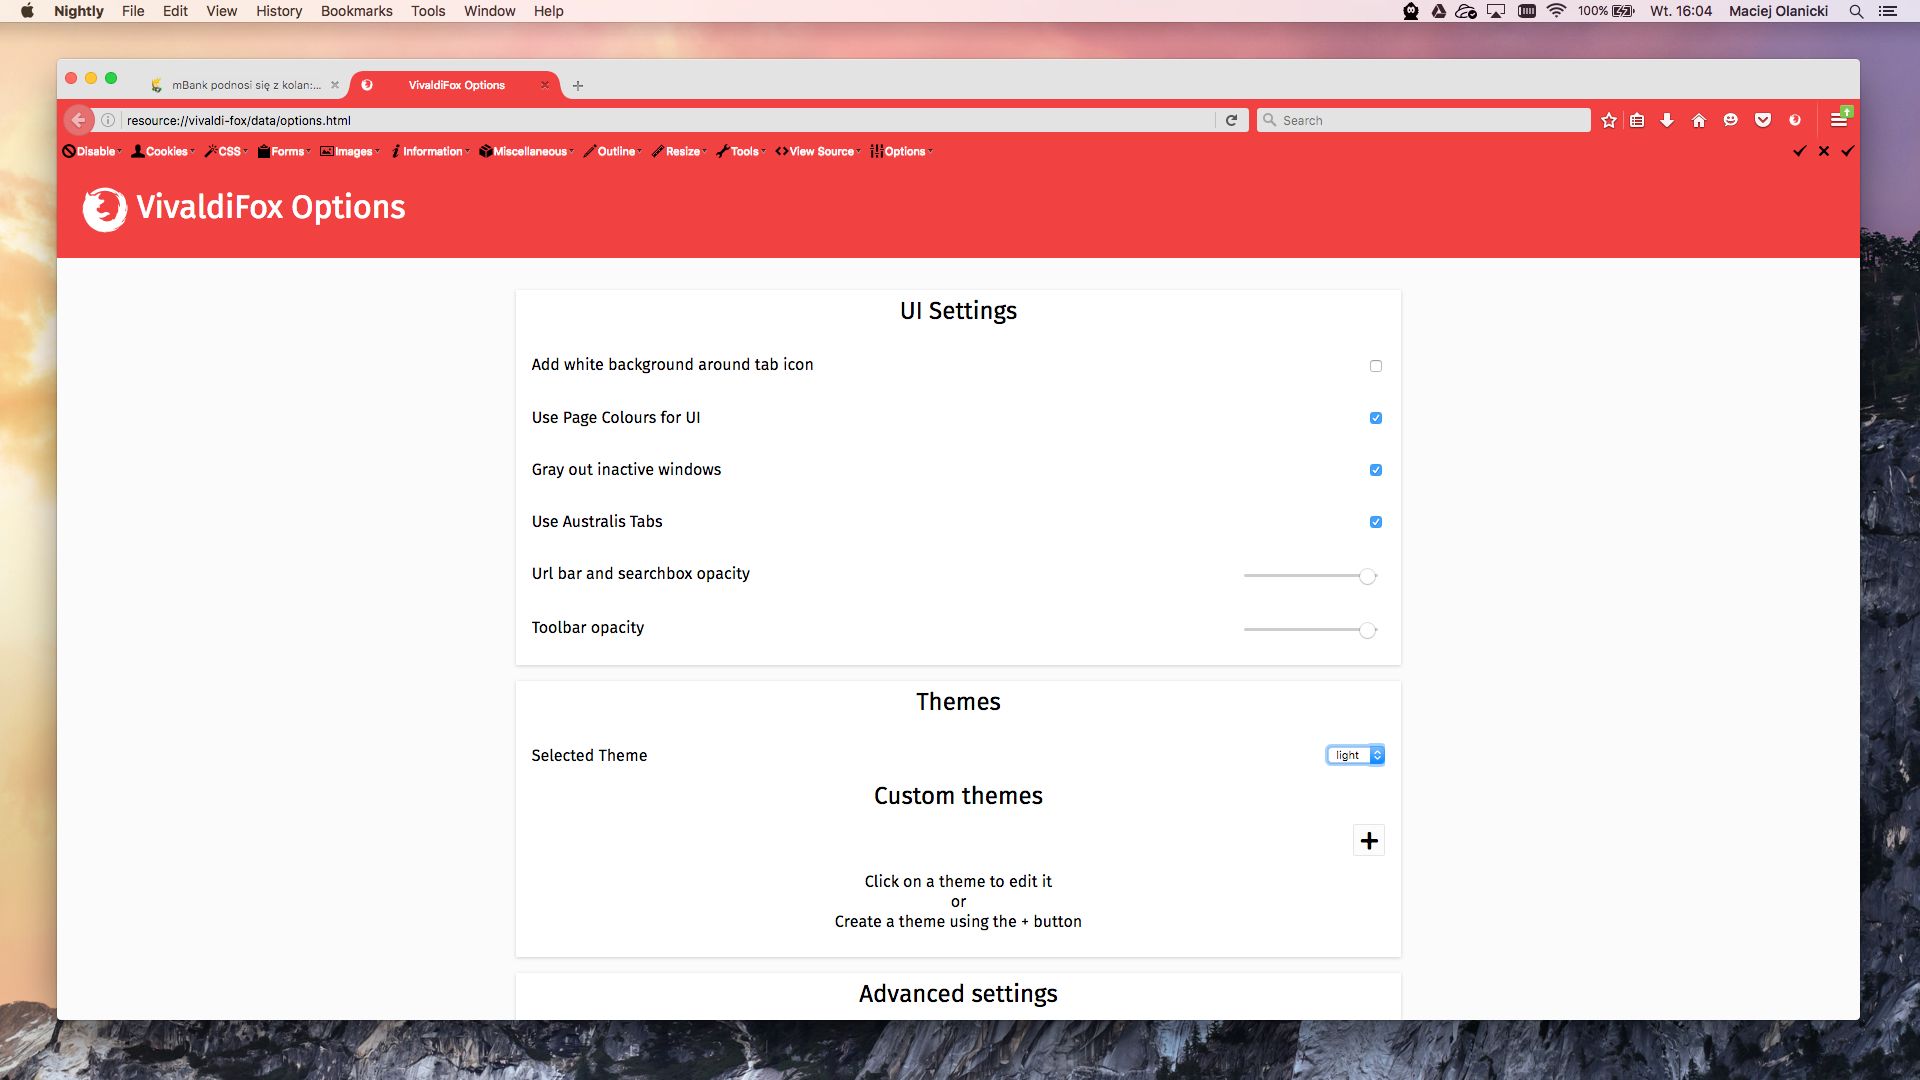This screenshot has height=1080, width=1920.
Task: Open the Pocket icon in toolbar
Action: pyautogui.click(x=1763, y=120)
